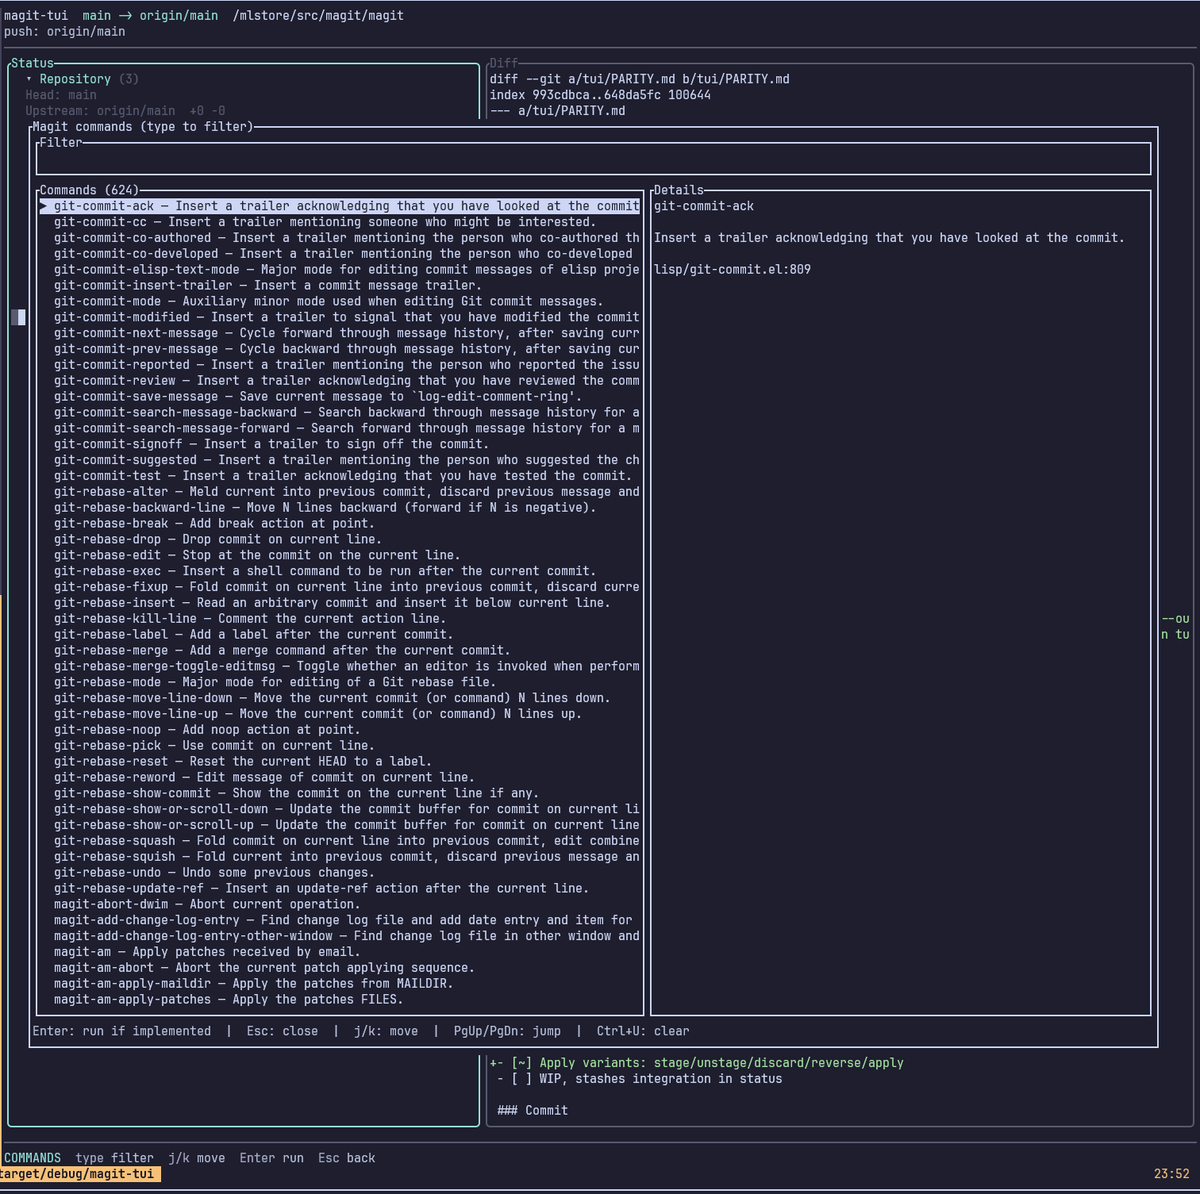Select git-rebase-squish command row
The height and width of the screenshot is (1194, 1200).
[x=340, y=857]
